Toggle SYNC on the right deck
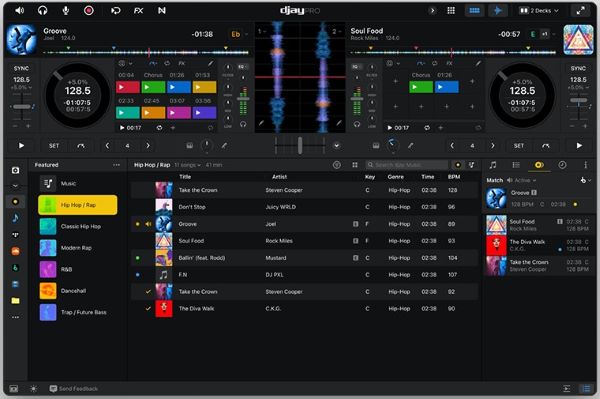This screenshot has width=600, height=399. pyautogui.click(x=578, y=68)
